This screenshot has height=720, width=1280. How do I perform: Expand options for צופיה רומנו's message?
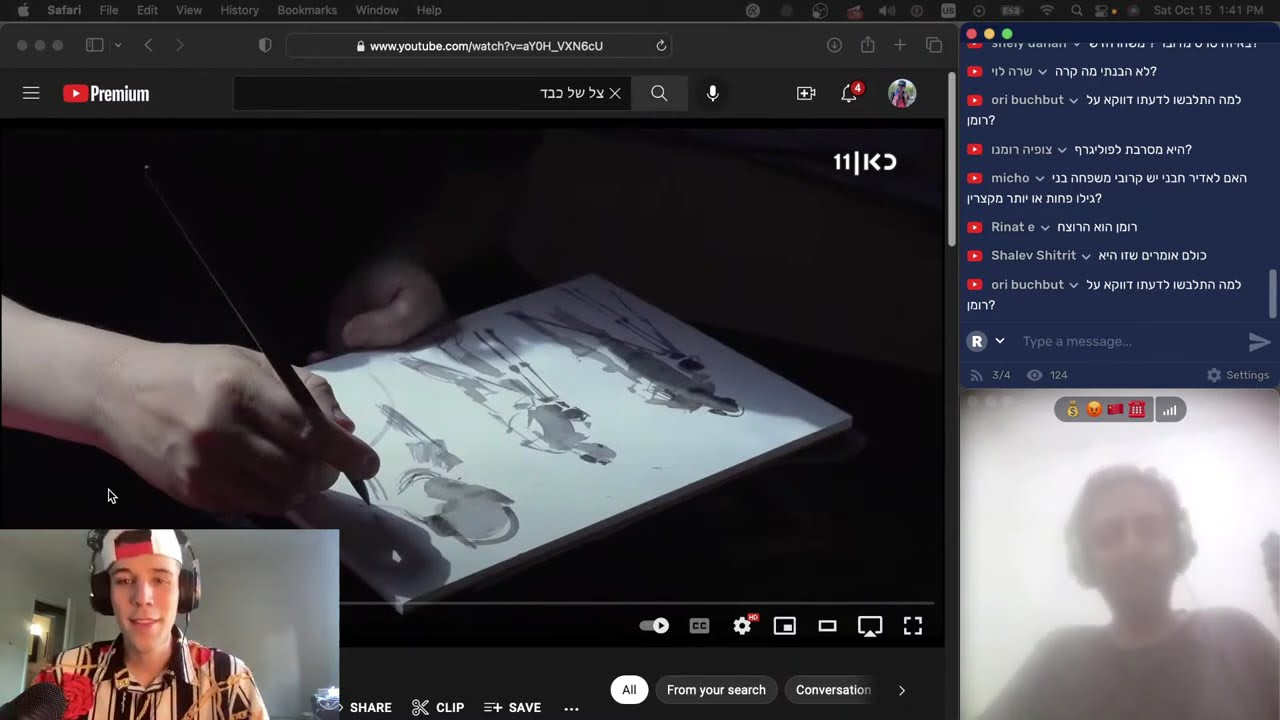(x=1062, y=150)
